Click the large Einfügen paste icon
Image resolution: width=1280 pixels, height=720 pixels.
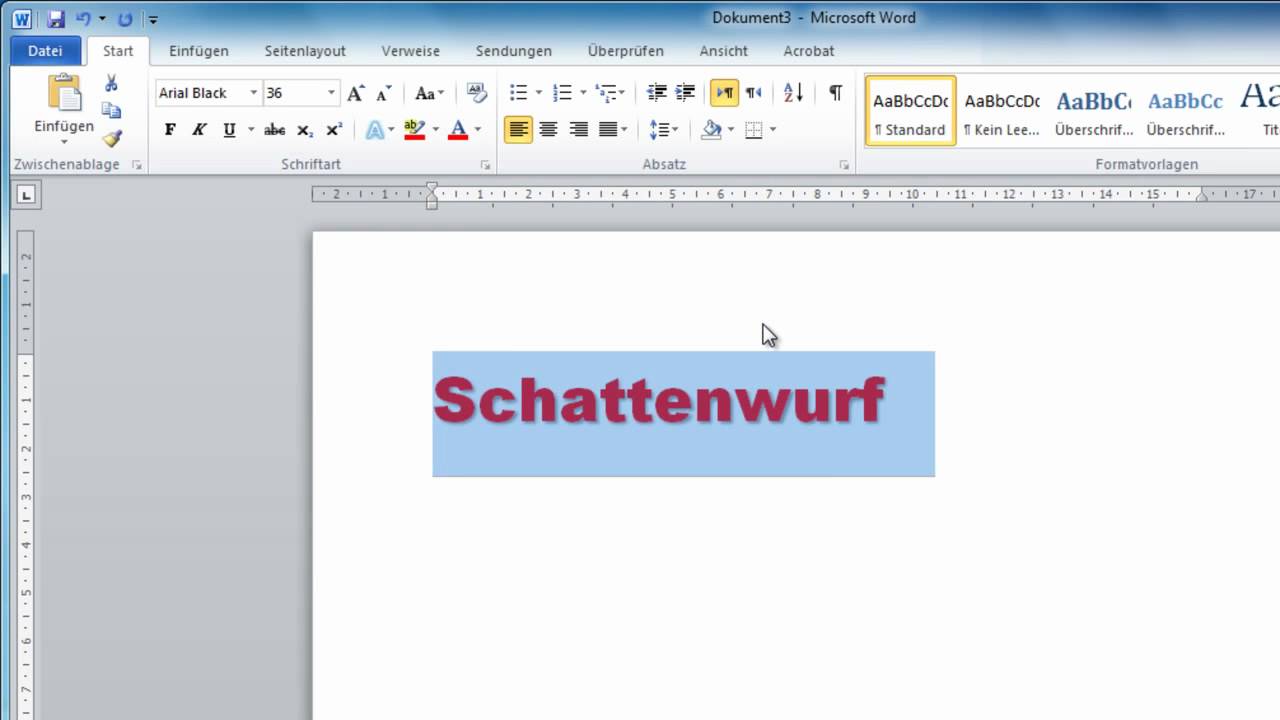64,93
